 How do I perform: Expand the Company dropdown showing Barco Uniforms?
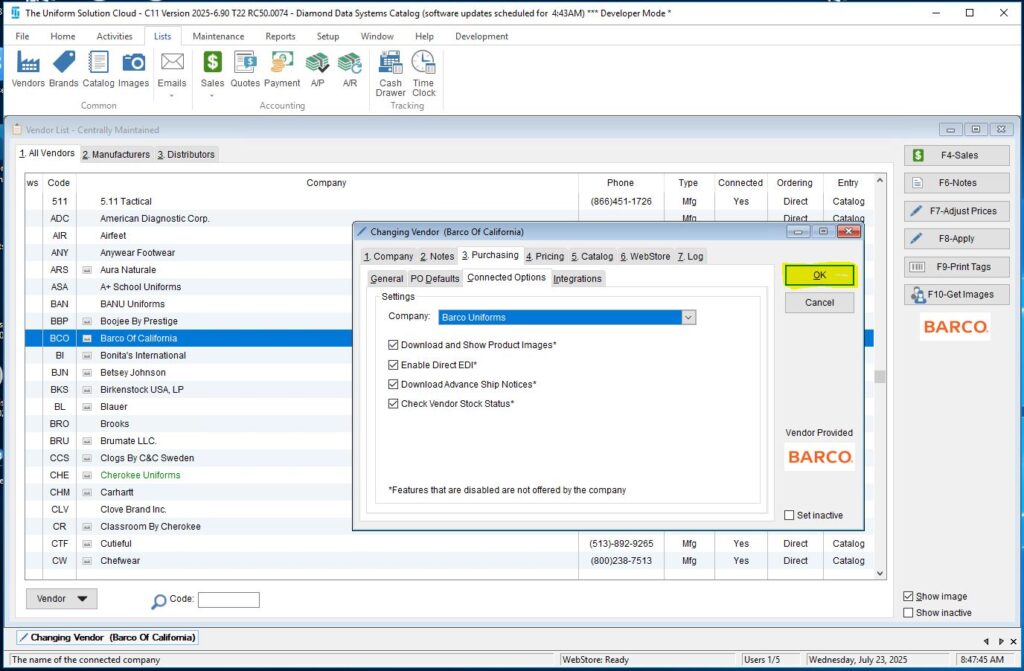(688, 317)
